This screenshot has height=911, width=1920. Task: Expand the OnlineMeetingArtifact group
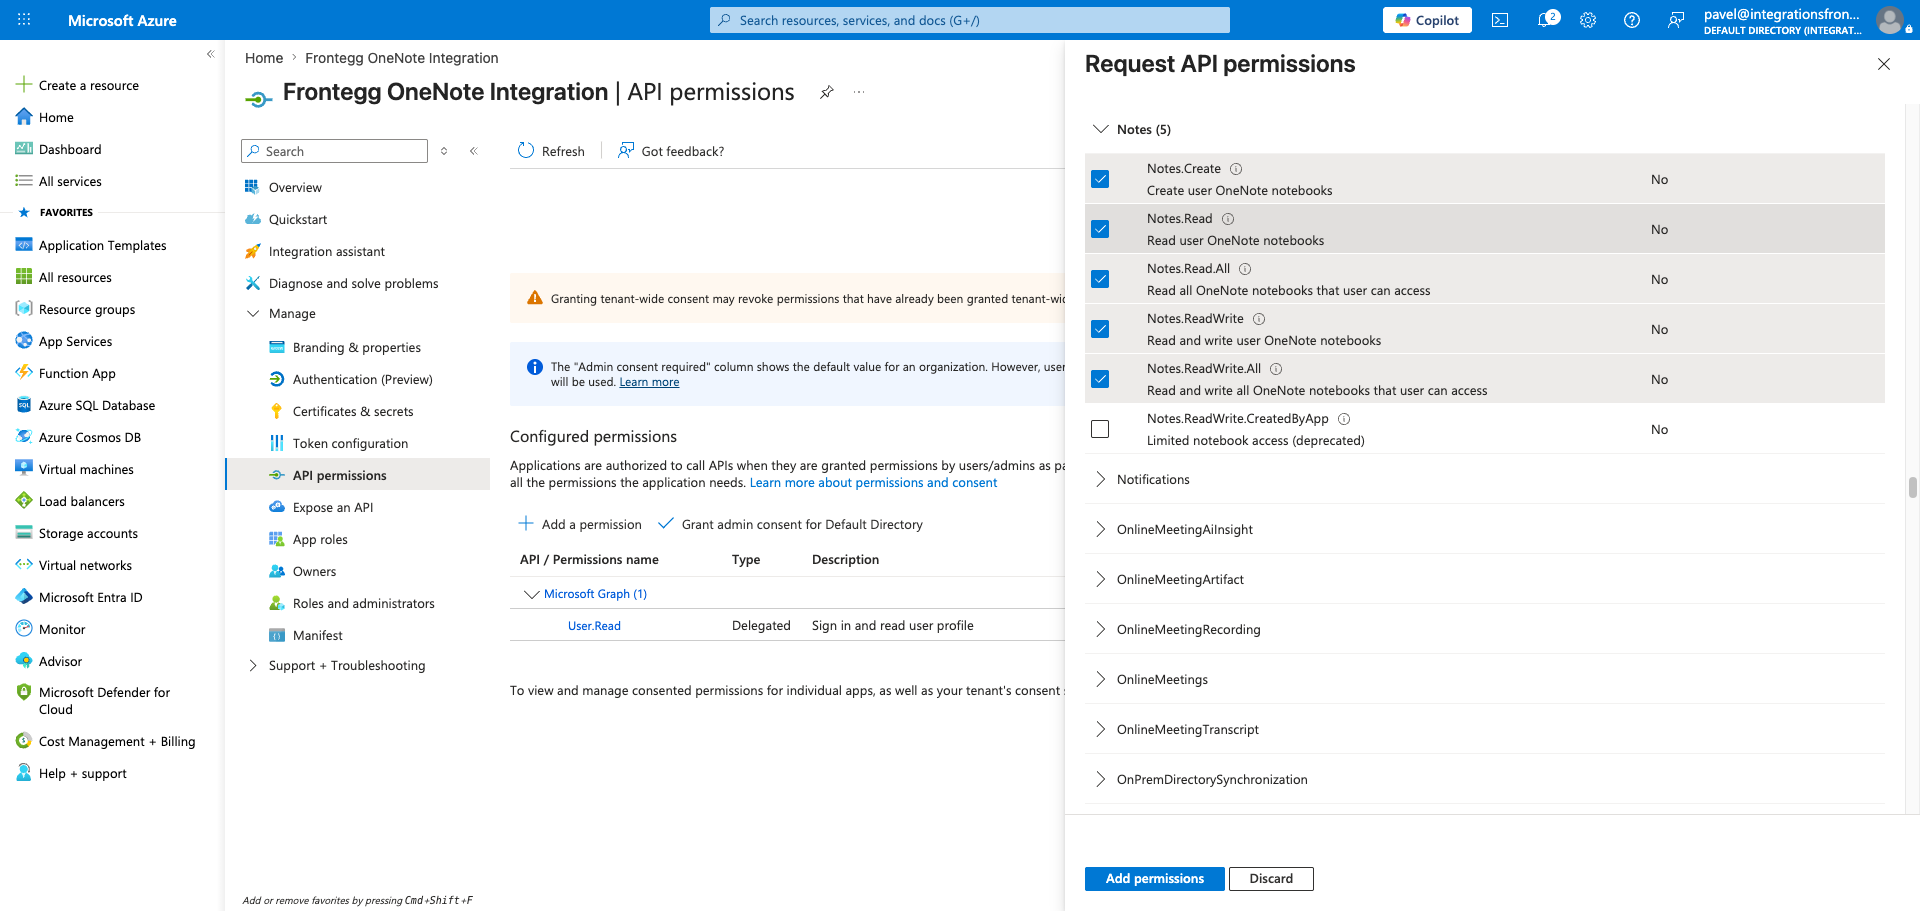tap(1101, 579)
